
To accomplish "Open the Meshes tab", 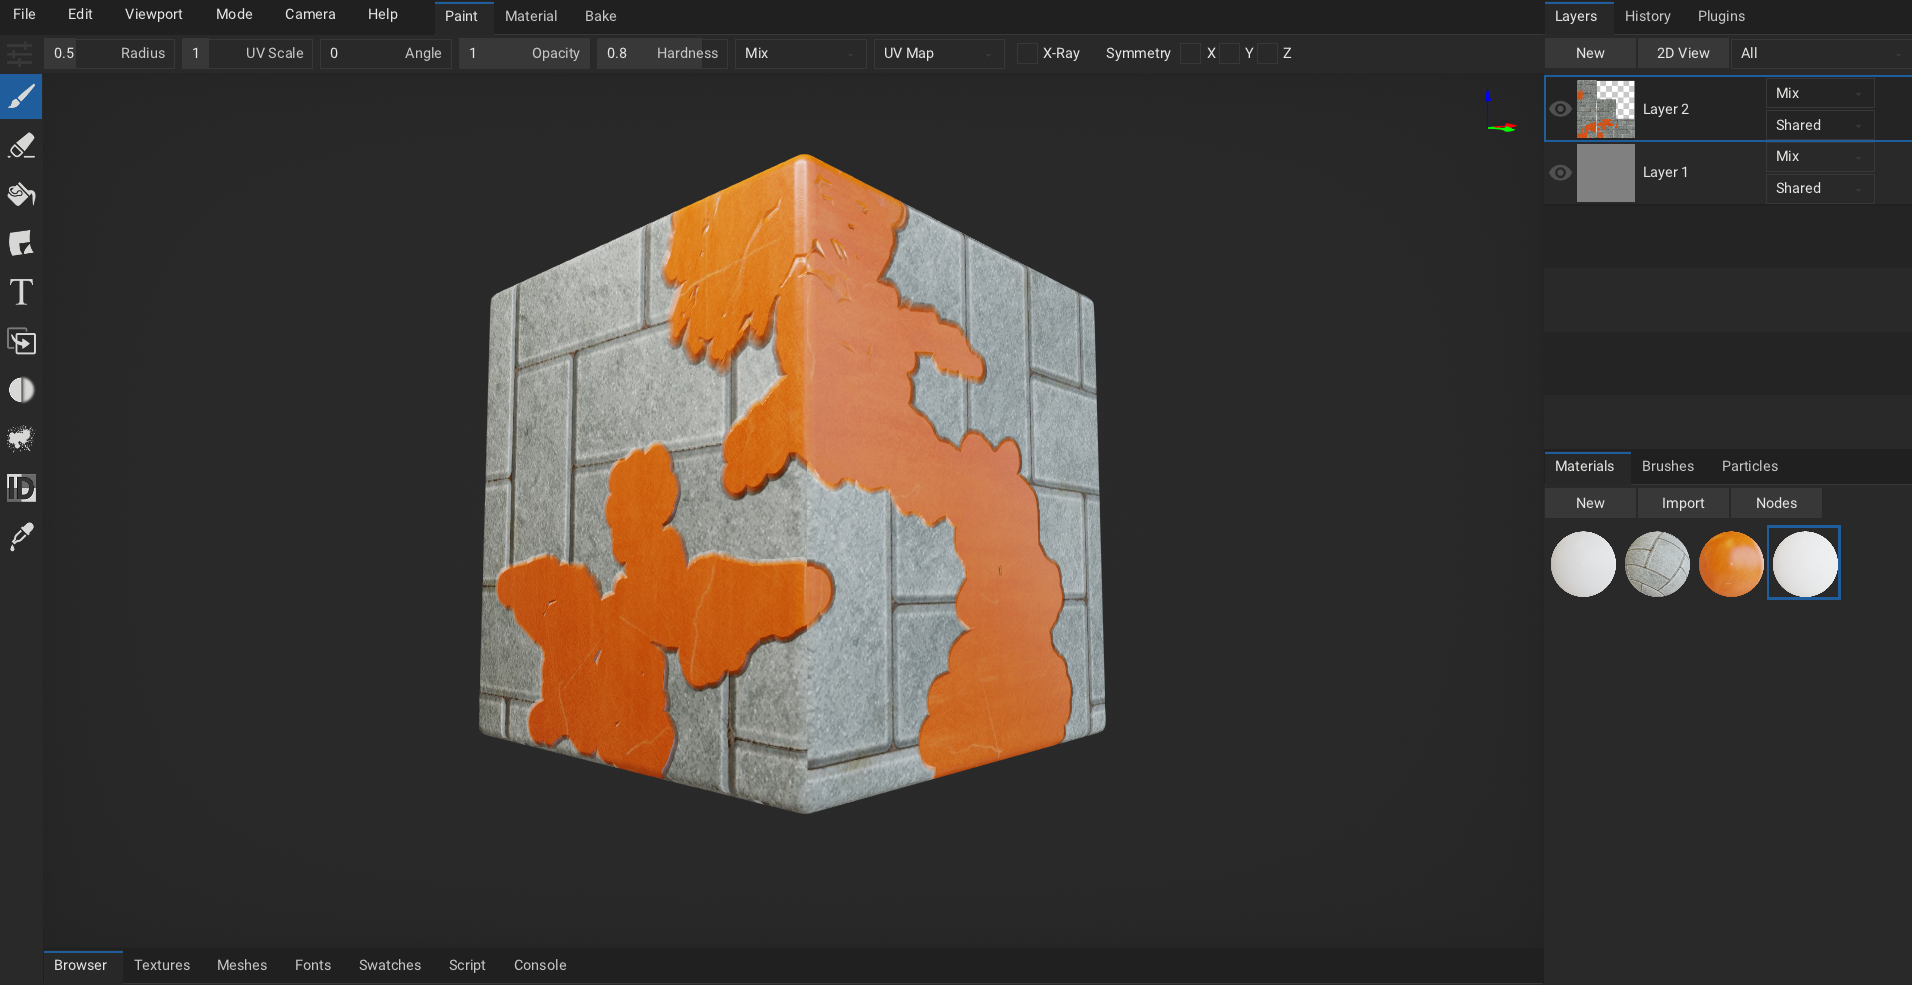I will (x=242, y=965).
